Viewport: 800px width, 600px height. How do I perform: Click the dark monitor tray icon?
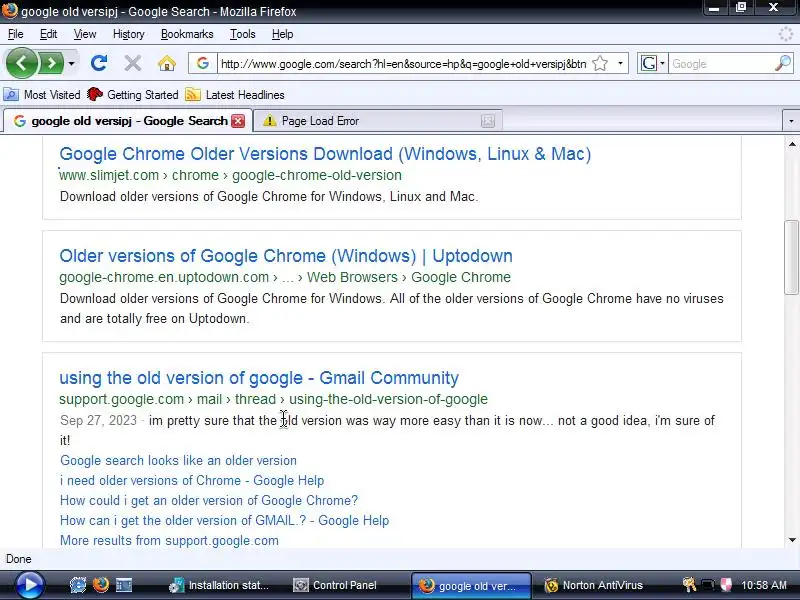[708, 585]
